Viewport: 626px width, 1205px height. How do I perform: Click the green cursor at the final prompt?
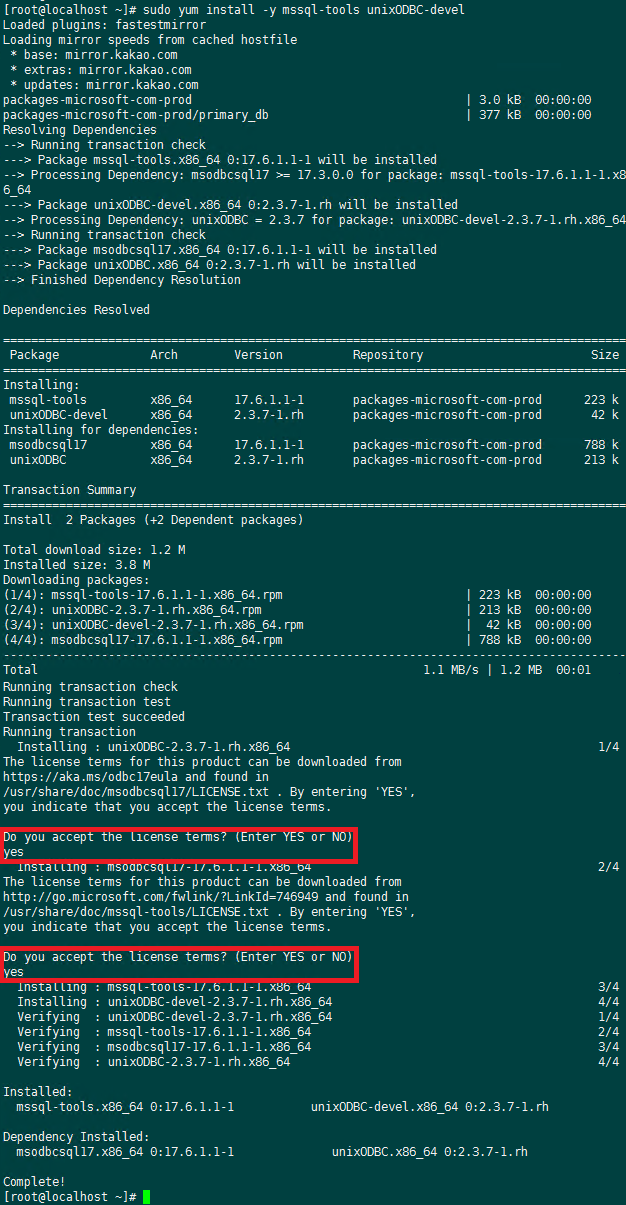pos(146,1197)
